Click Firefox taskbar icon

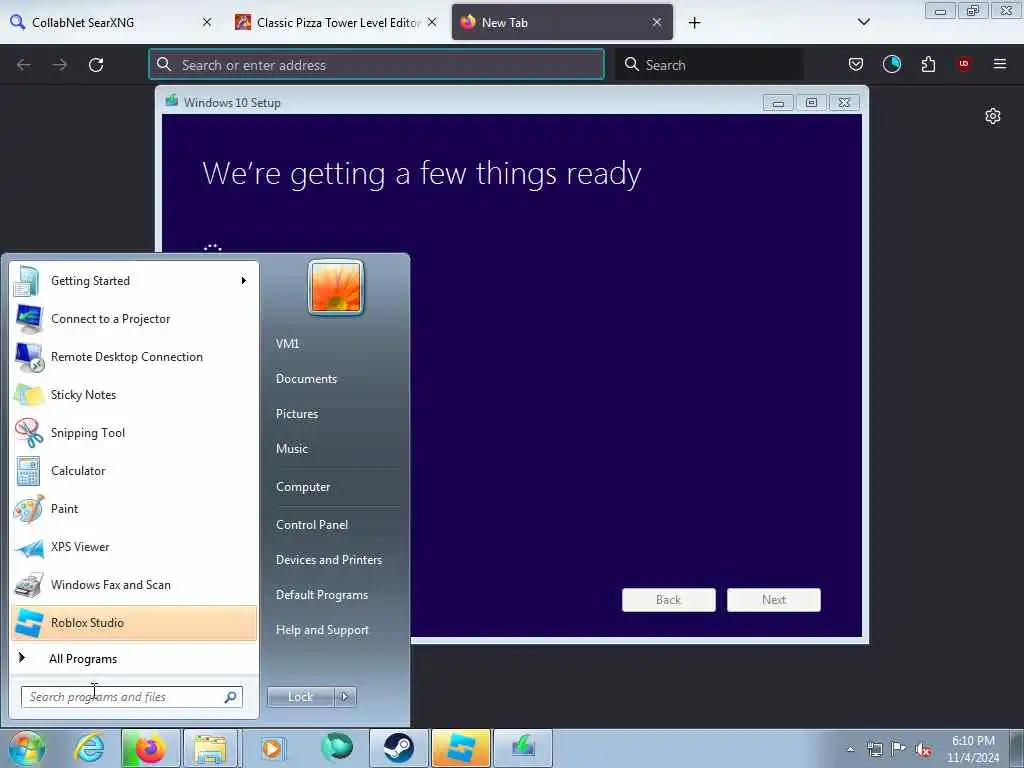click(150, 748)
